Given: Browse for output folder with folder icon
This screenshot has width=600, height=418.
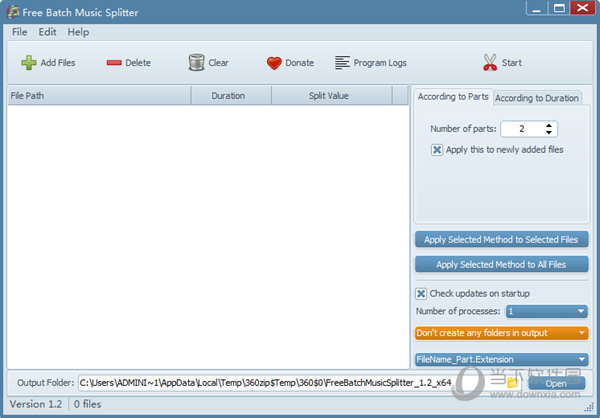Looking at the screenshot, I should point(513,382).
